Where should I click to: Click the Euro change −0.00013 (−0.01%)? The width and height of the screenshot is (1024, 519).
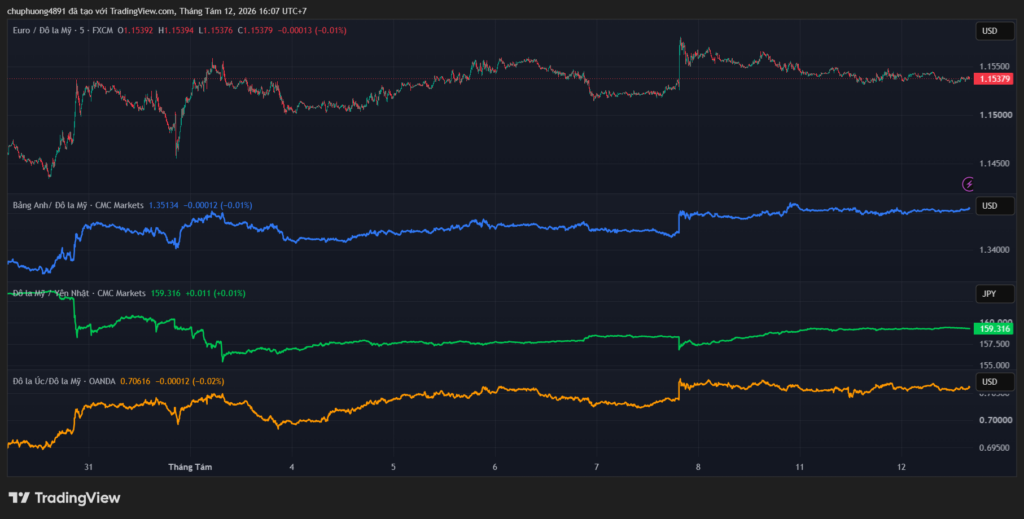point(312,31)
